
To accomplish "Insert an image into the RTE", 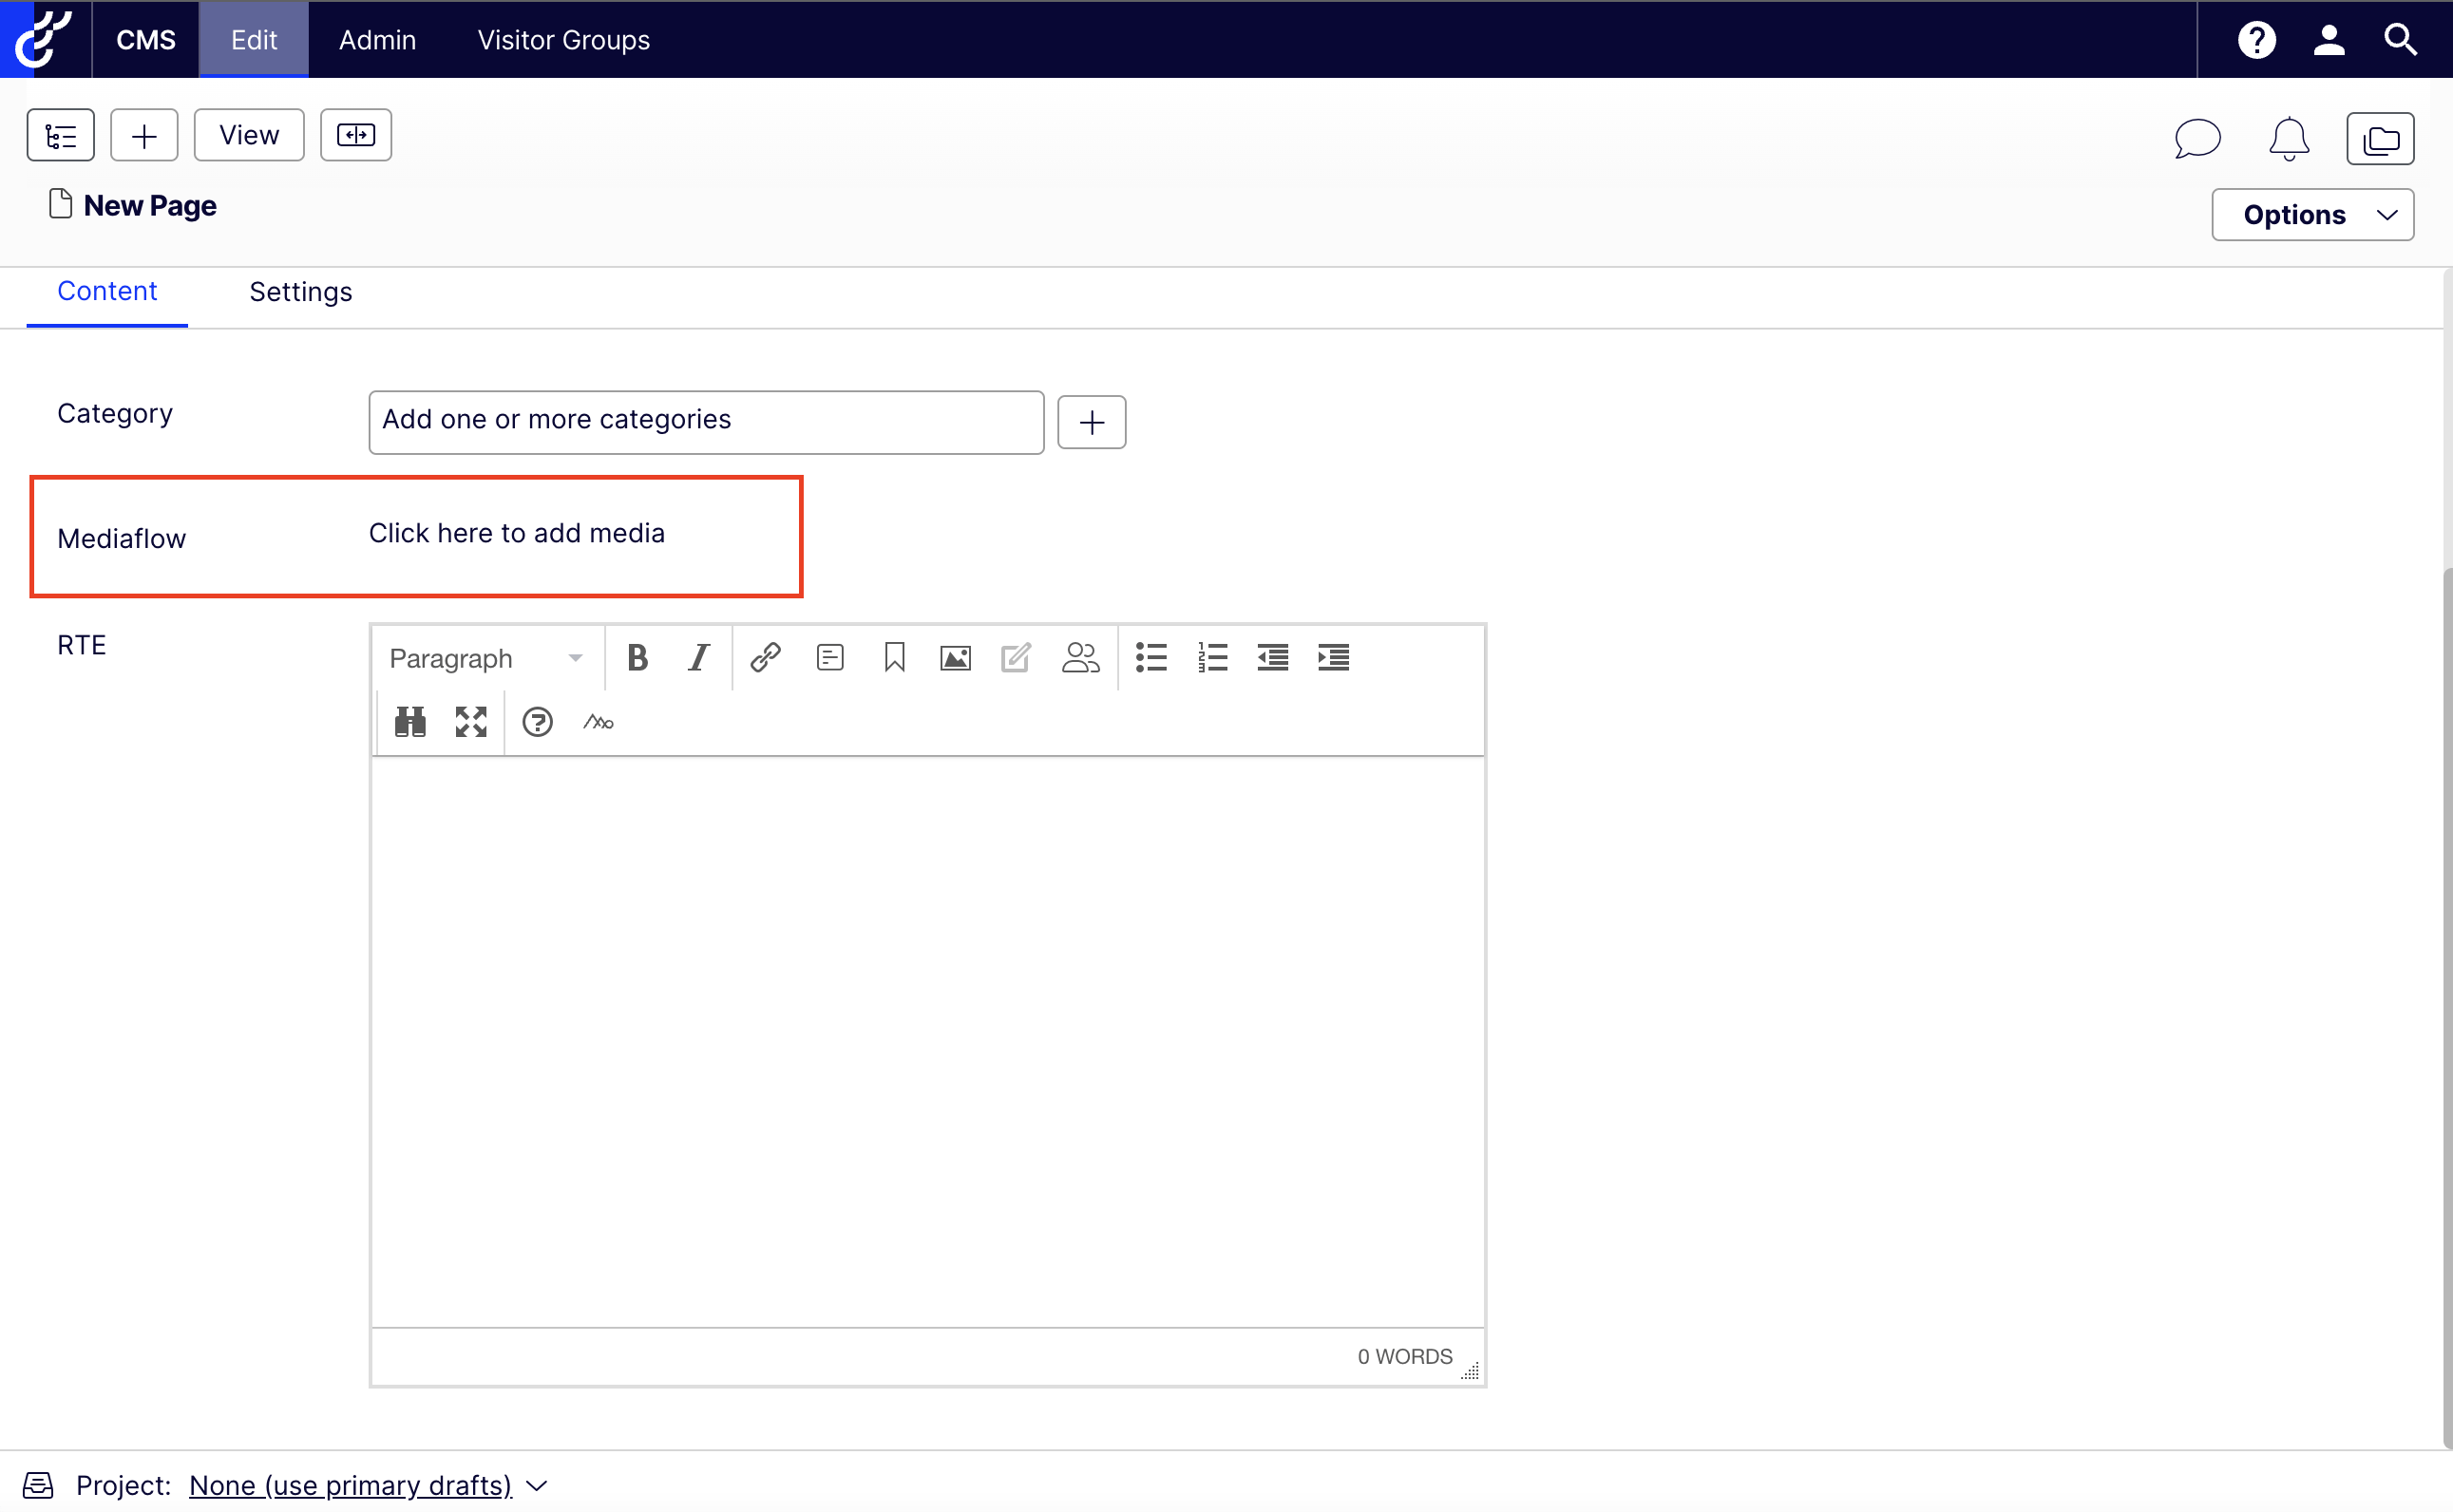I will 955,657.
